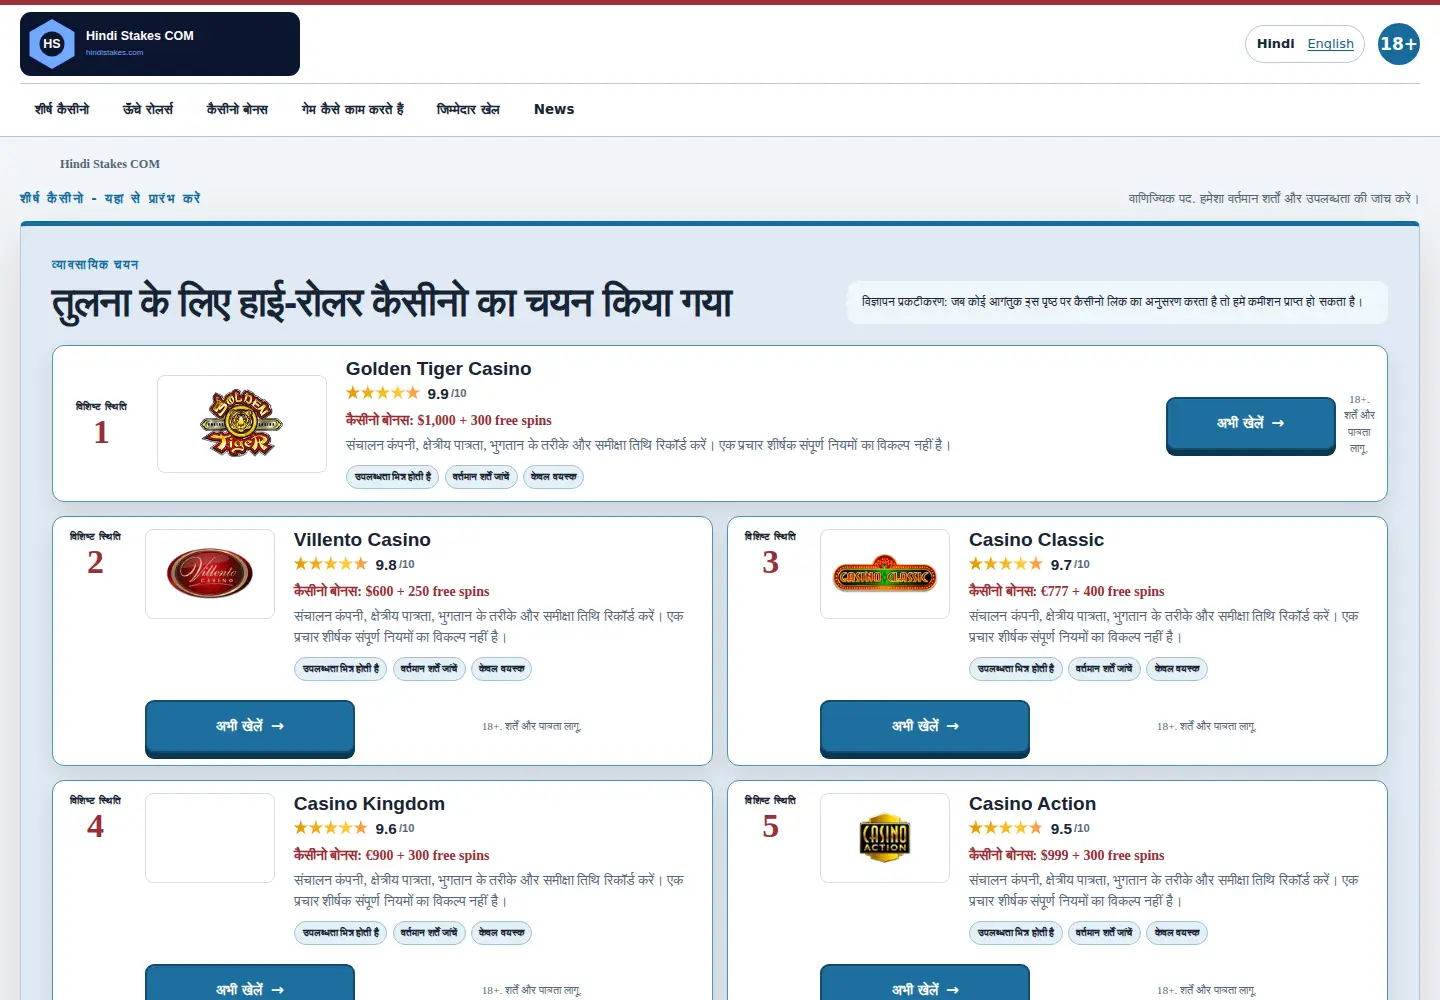Viewport: 1440px width, 1000px height.
Task: Click the empty Casino Kingdom logo box
Action: coord(210,838)
